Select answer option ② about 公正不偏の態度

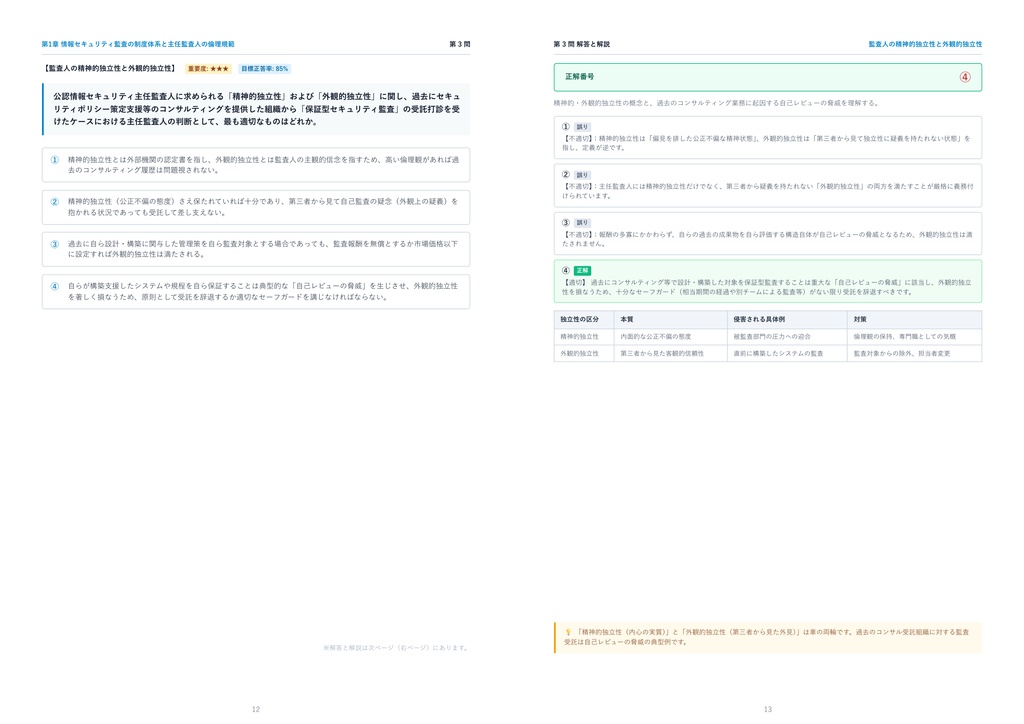pyautogui.click(x=256, y=207)
